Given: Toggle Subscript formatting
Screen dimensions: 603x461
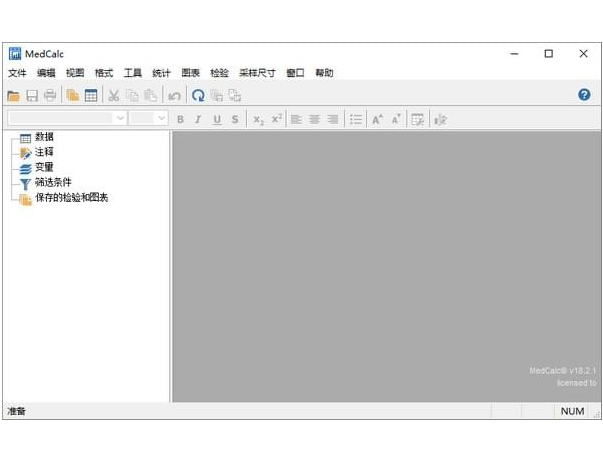Looking at the screenshot, I should (258, 120).
